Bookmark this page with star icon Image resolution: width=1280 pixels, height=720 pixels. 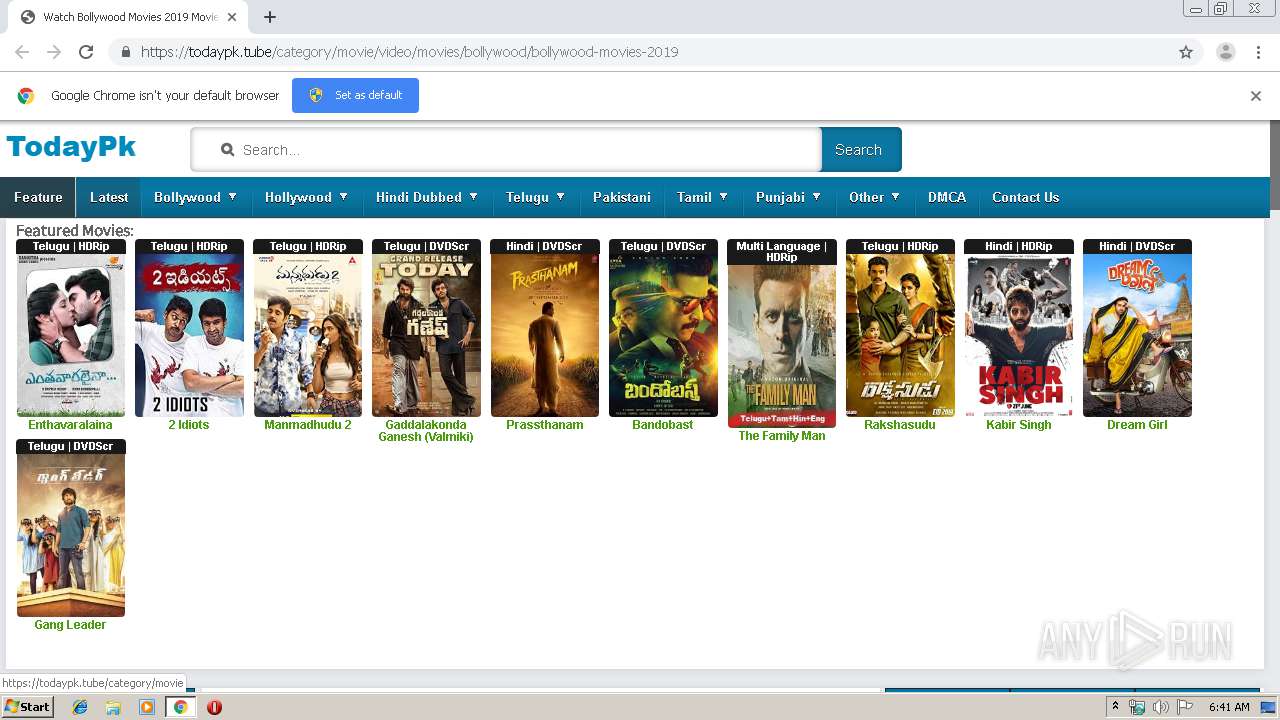(1186, 52)
